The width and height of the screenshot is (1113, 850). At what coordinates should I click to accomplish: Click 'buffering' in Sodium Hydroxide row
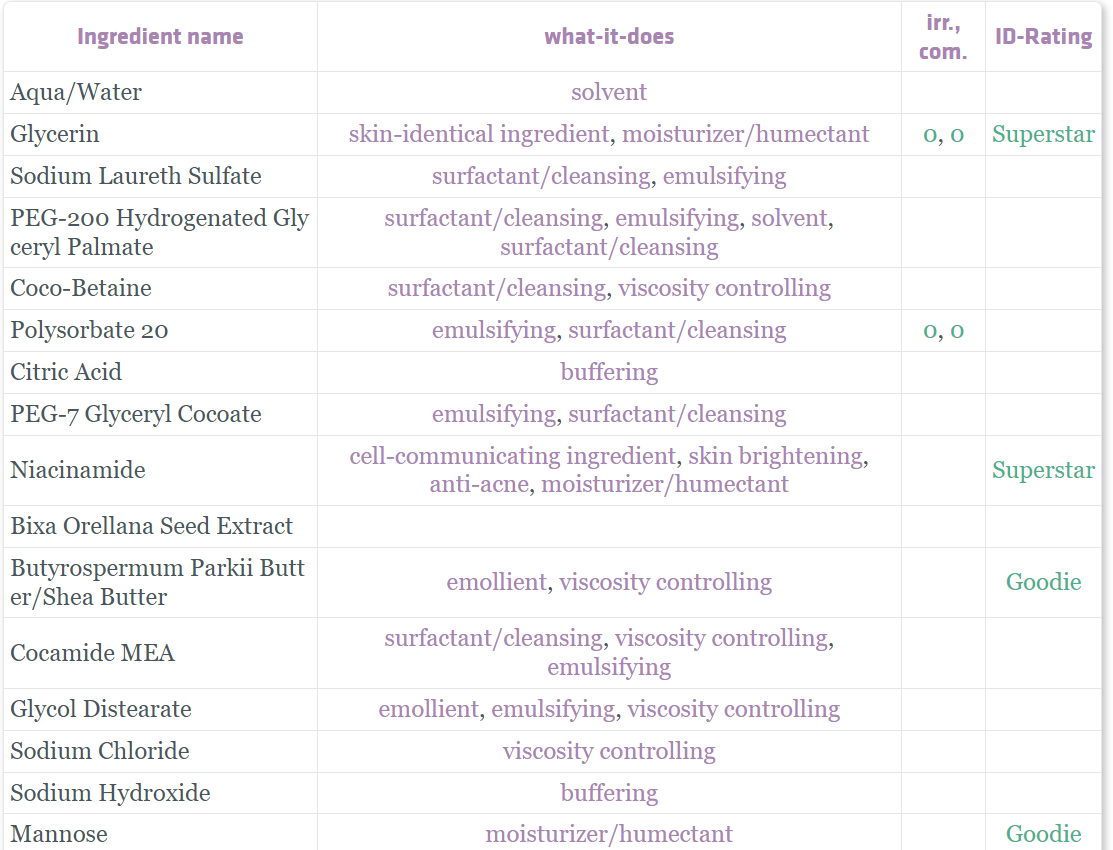pyautogui.click(x=609, y=793)
